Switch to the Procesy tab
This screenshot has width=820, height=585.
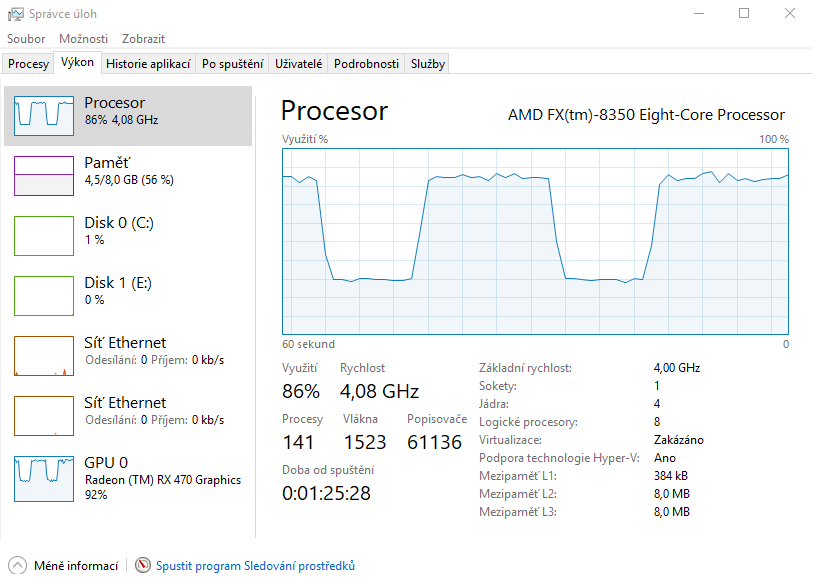pos(28,64)
